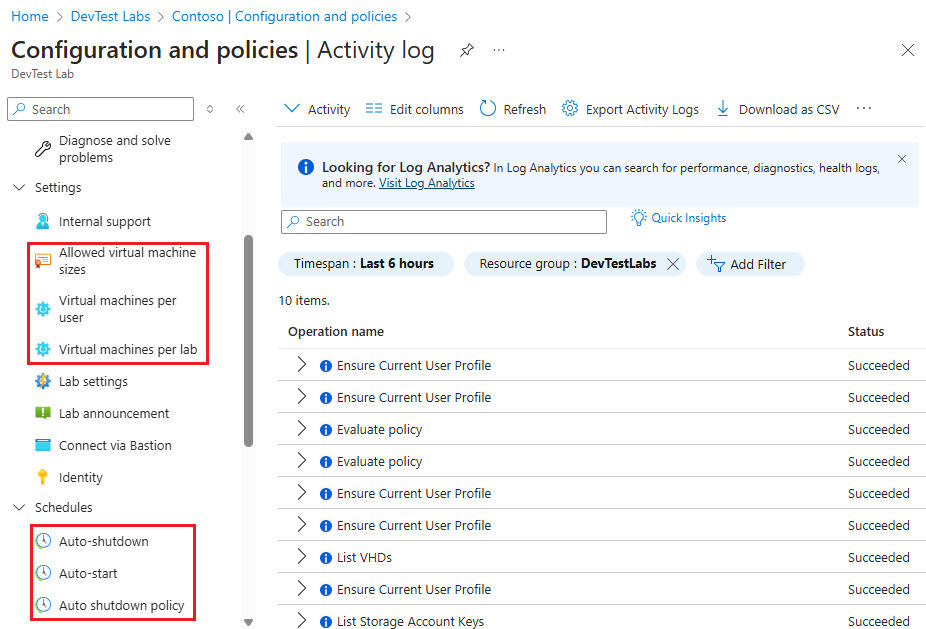Viewport: 926px width, 629px height.
Task: Pin the Activity log page
Action: pyautogui.click(x=466, y=50)
